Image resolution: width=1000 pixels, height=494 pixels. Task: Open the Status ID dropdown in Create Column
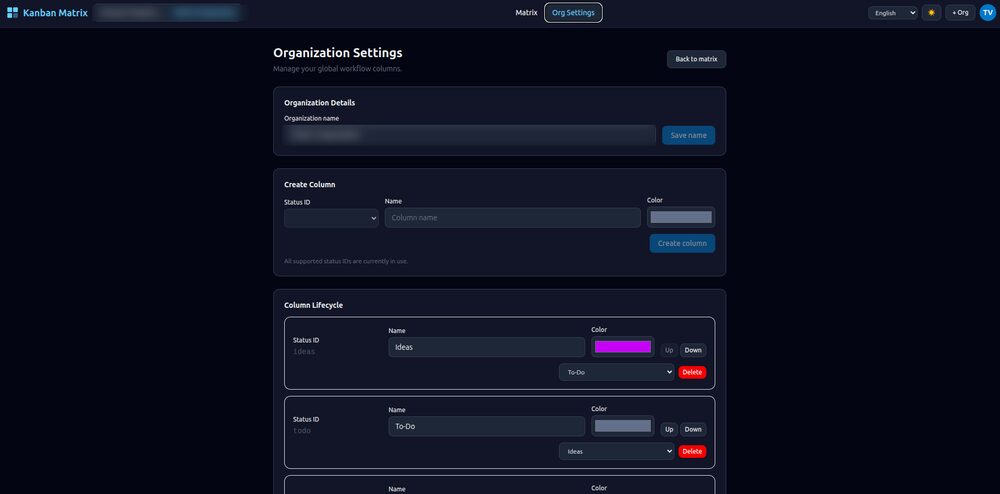point(331,218)
